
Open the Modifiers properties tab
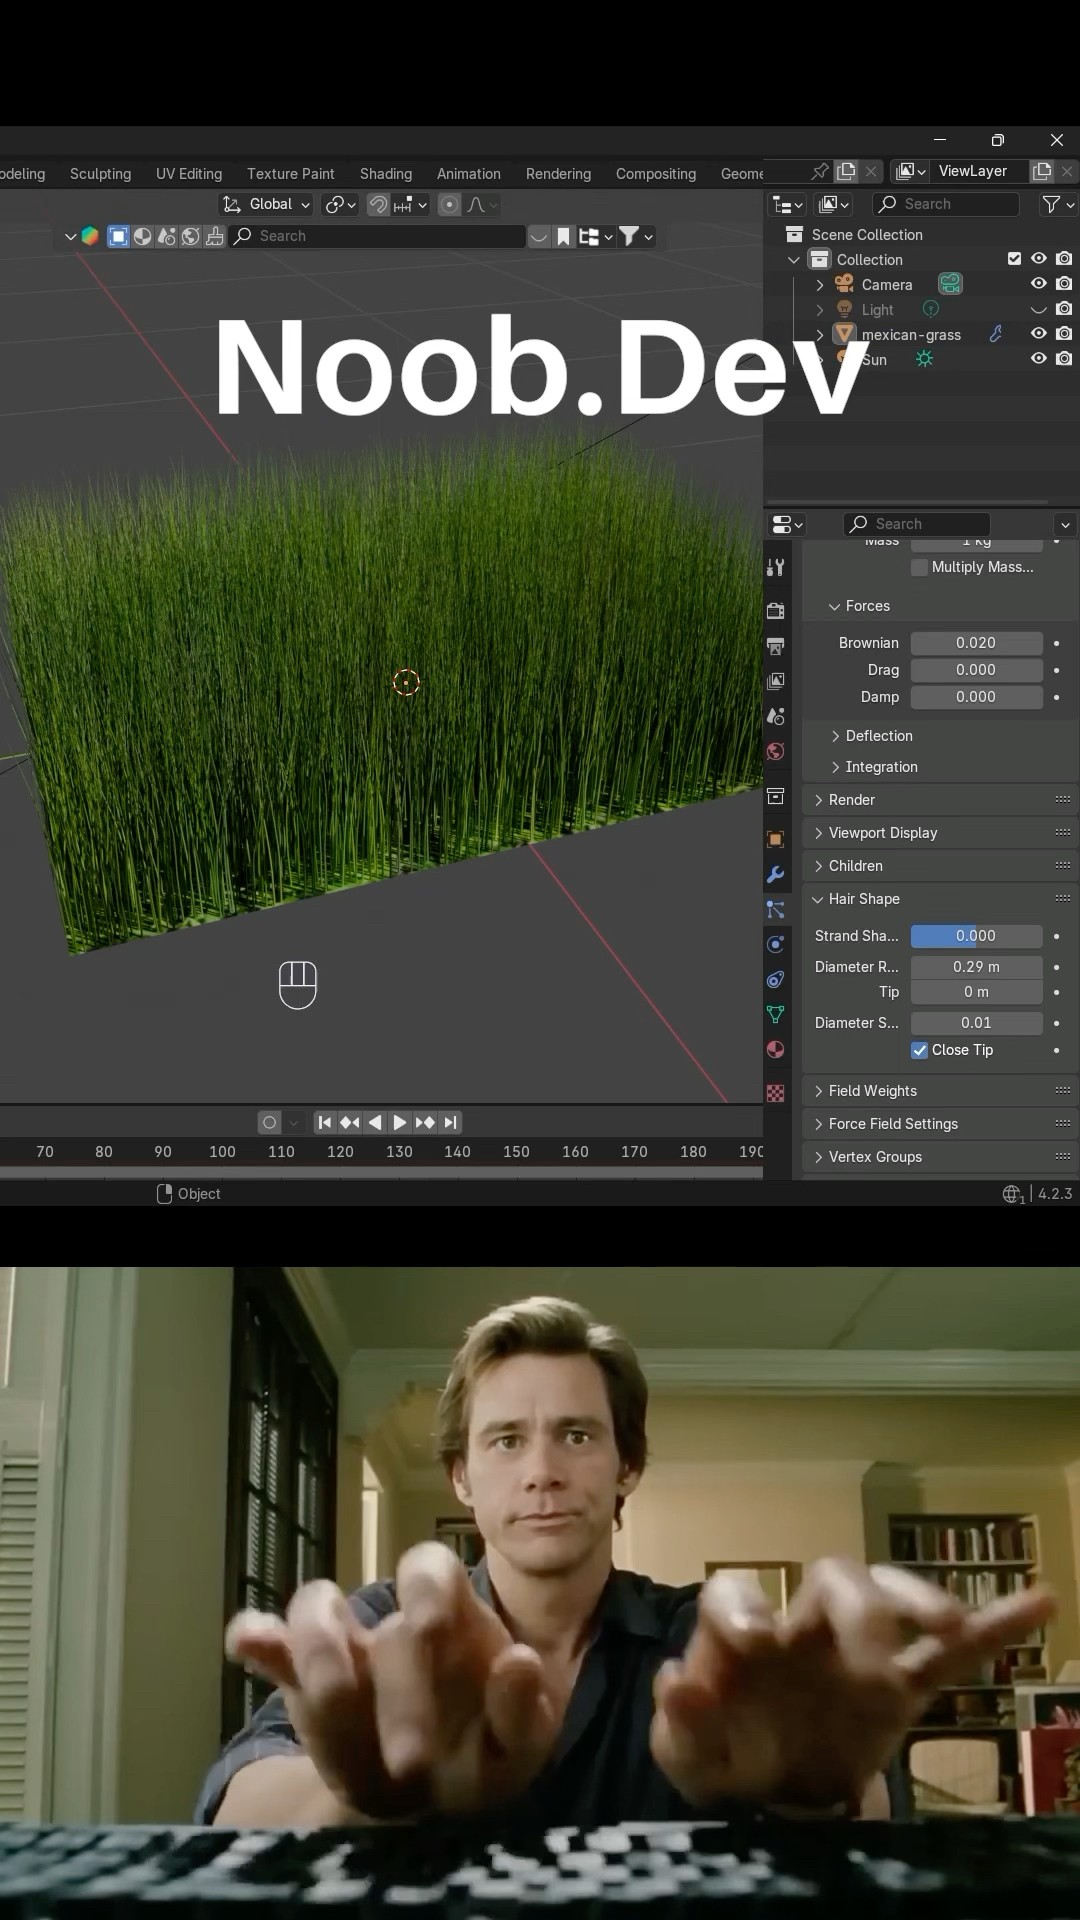point(775,874)
